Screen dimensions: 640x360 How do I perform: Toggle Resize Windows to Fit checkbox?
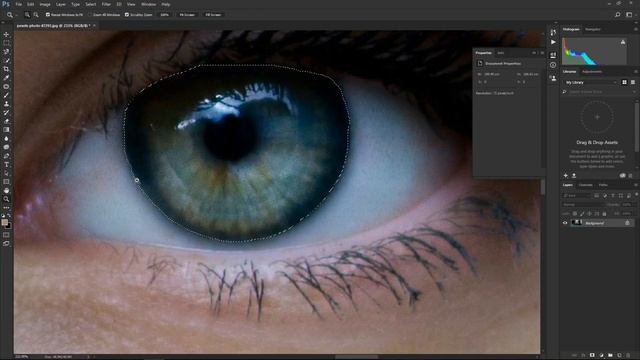[x=48, y=15]
